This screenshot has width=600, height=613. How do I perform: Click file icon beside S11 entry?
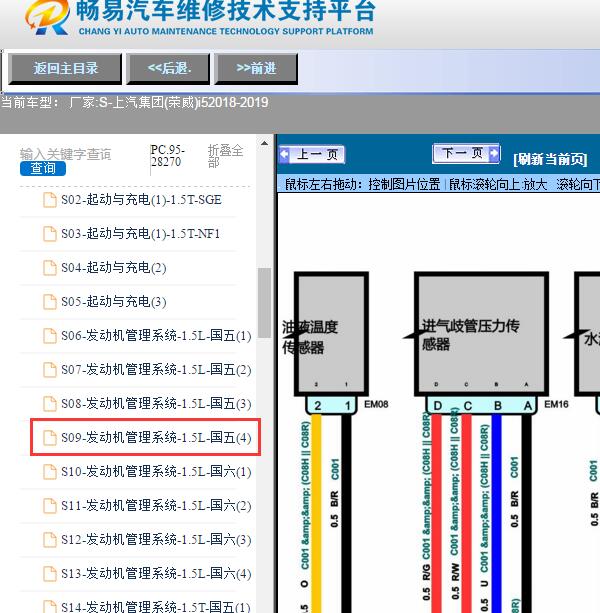tap(50, 506)
